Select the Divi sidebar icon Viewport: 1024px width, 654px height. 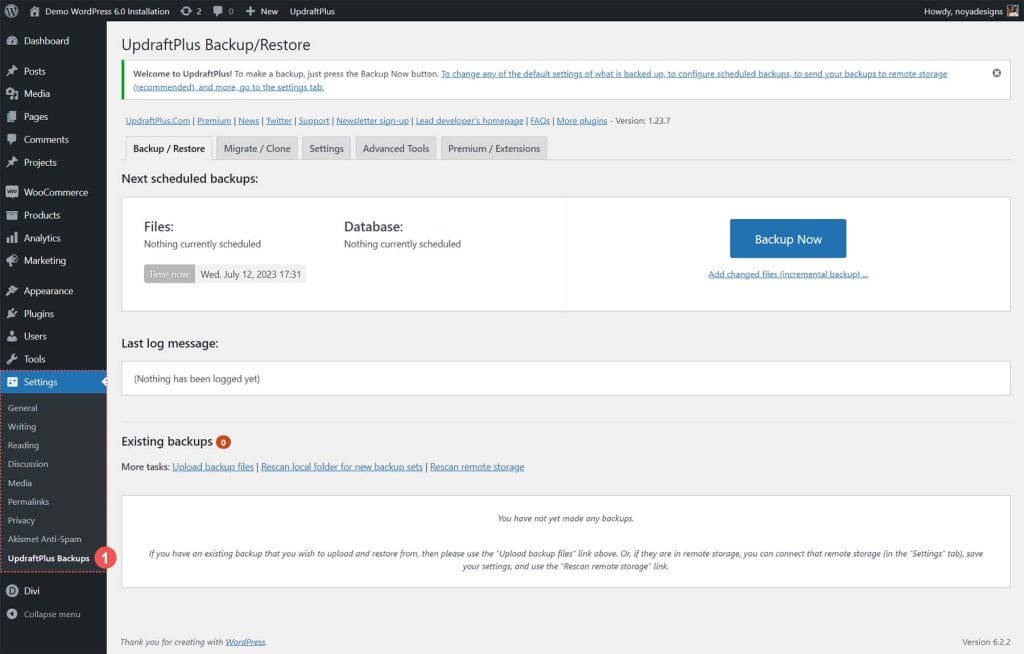tap(14, 590)
